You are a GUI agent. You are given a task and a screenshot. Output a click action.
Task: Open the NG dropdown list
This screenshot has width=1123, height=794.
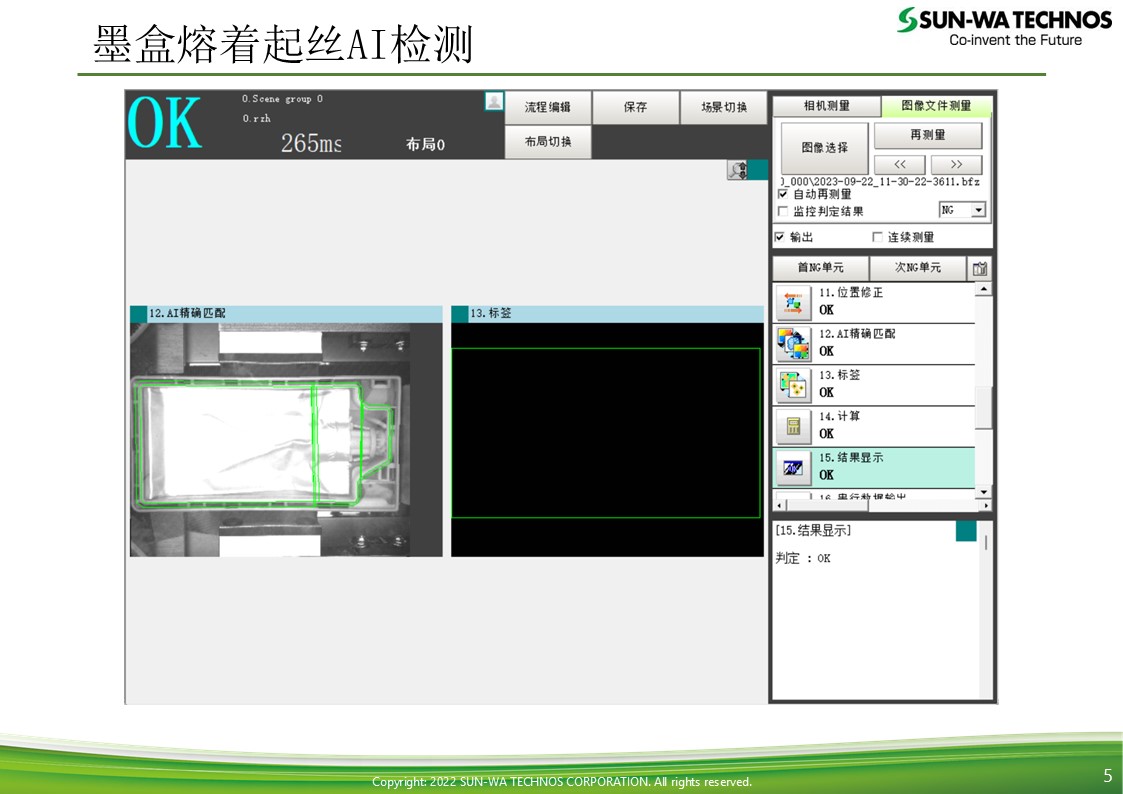pos(978,210)
